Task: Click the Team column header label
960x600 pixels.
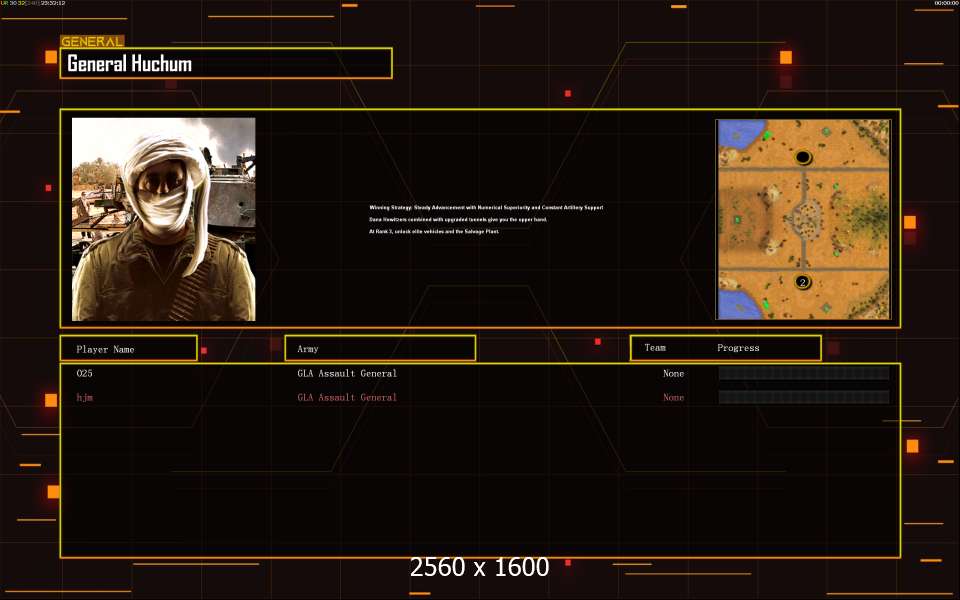Action: (x=655, y=348)
